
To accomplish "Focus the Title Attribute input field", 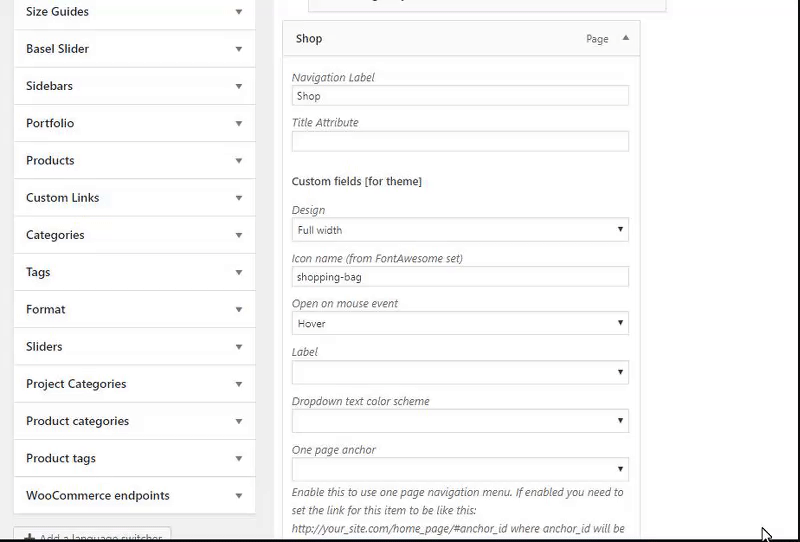I will (x=460, y=141).
